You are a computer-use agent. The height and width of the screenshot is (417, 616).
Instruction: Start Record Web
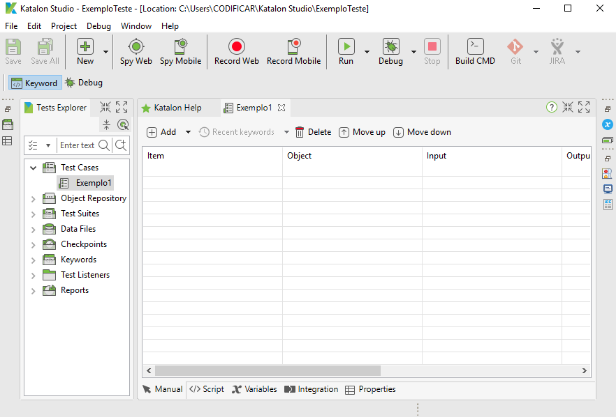(x=236, y=51)
